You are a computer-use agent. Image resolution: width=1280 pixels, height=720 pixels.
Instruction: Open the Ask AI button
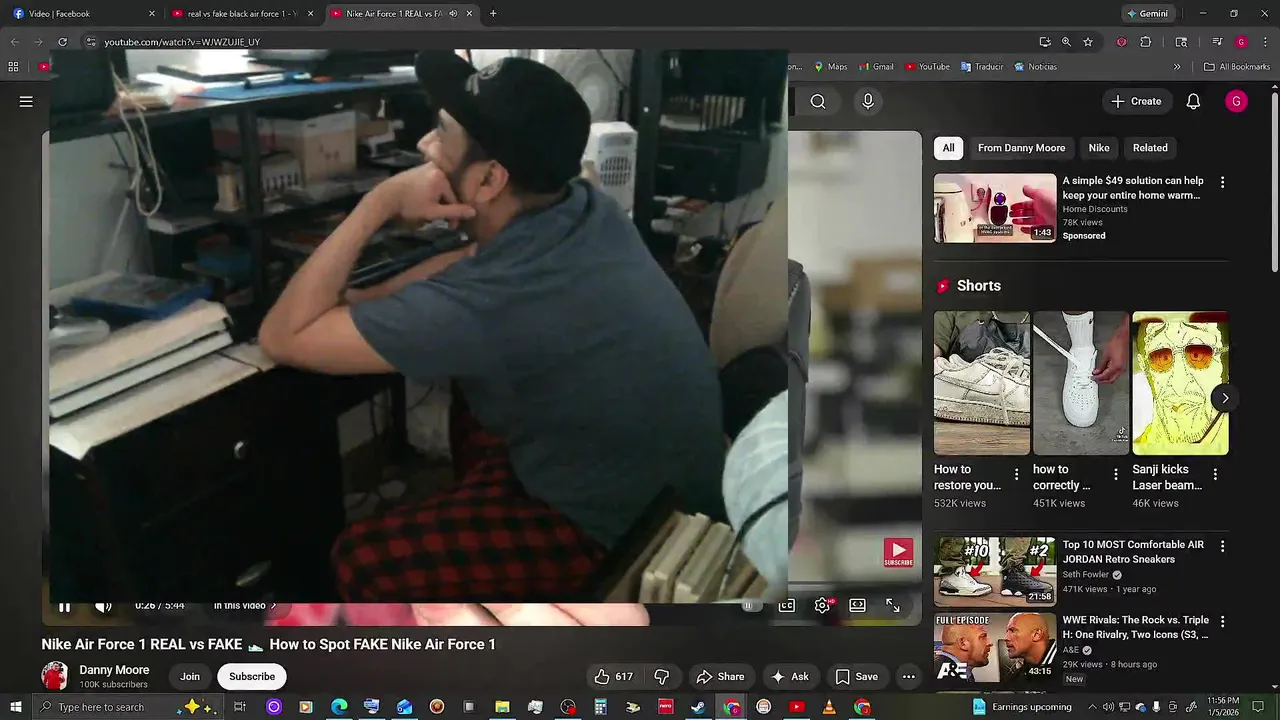(x=789, y=677)
